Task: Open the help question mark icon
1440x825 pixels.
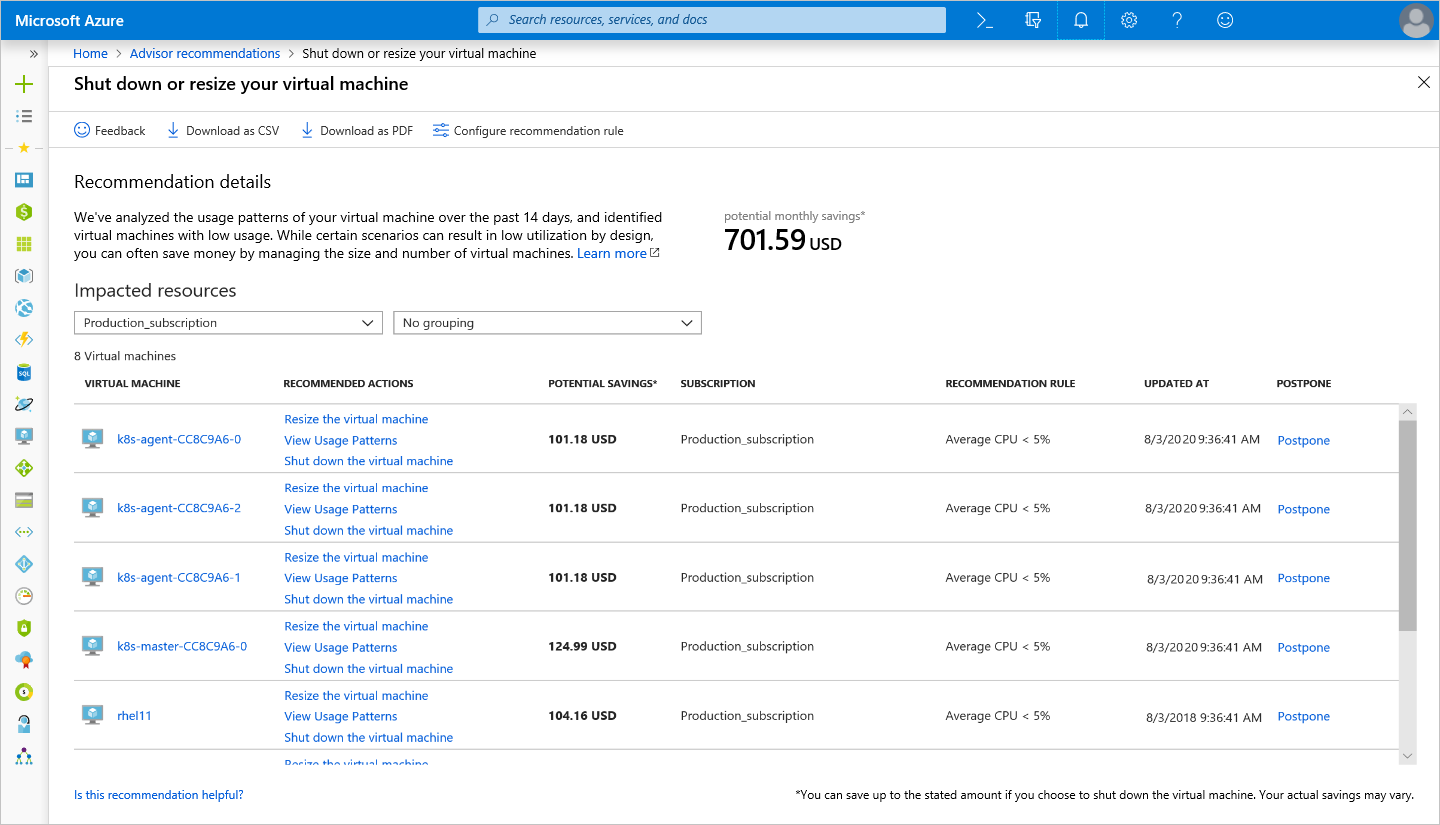Action: [x=1177, y=20]
